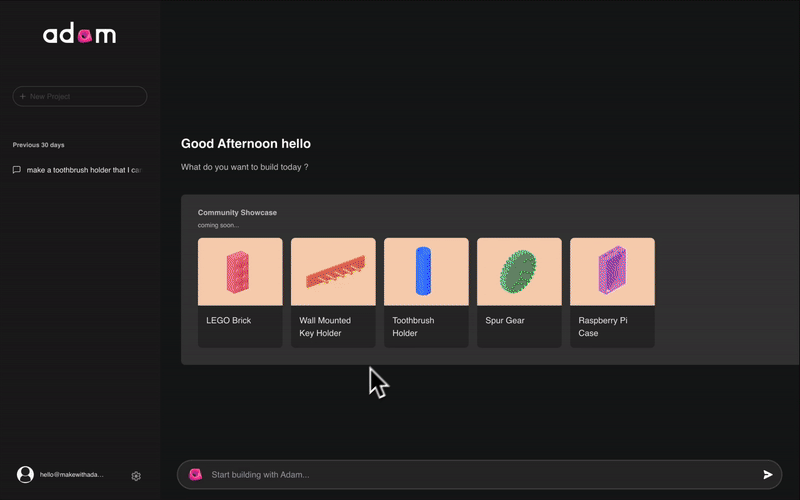Viewport: 800px width, 500px height.
Task: Select the Raspberry Pi Case thumbnail
Action: coord(612,271)
